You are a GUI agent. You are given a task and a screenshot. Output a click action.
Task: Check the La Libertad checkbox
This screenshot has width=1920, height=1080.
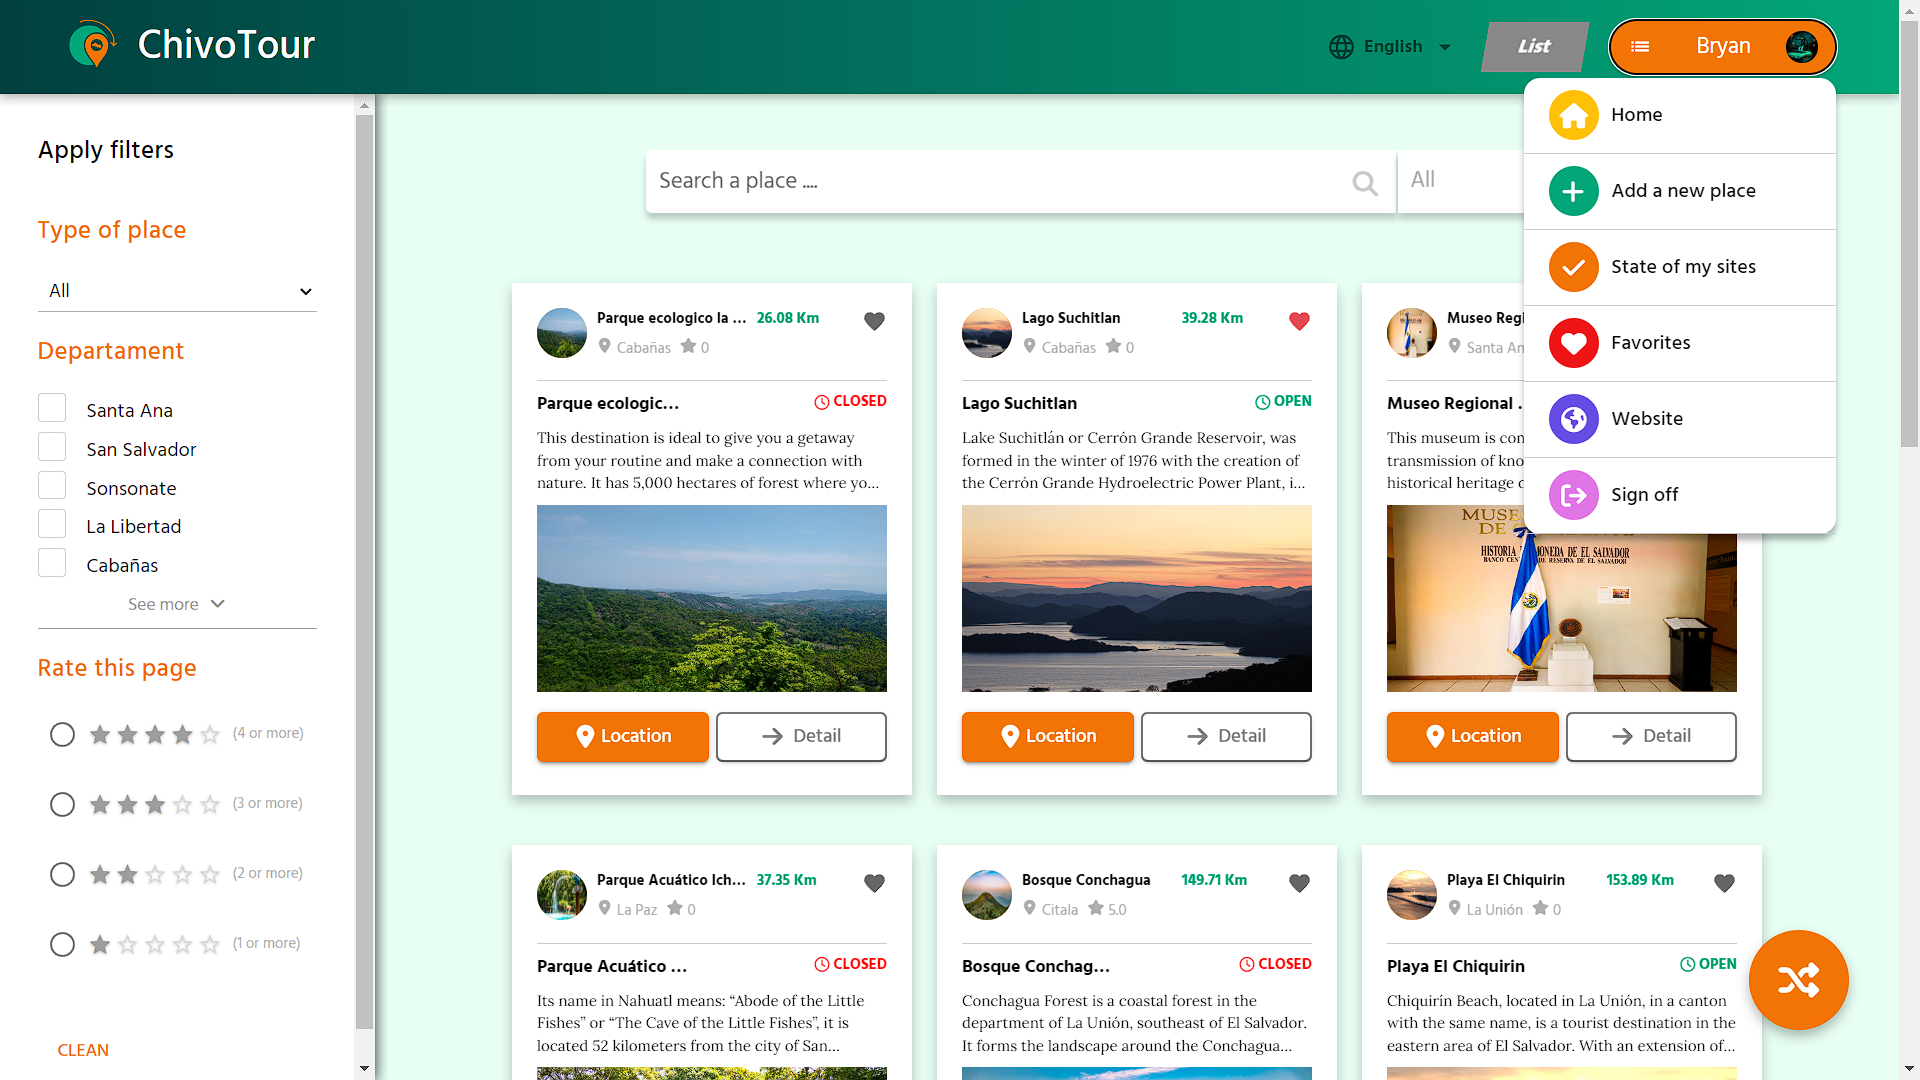[x=52, y=524]
